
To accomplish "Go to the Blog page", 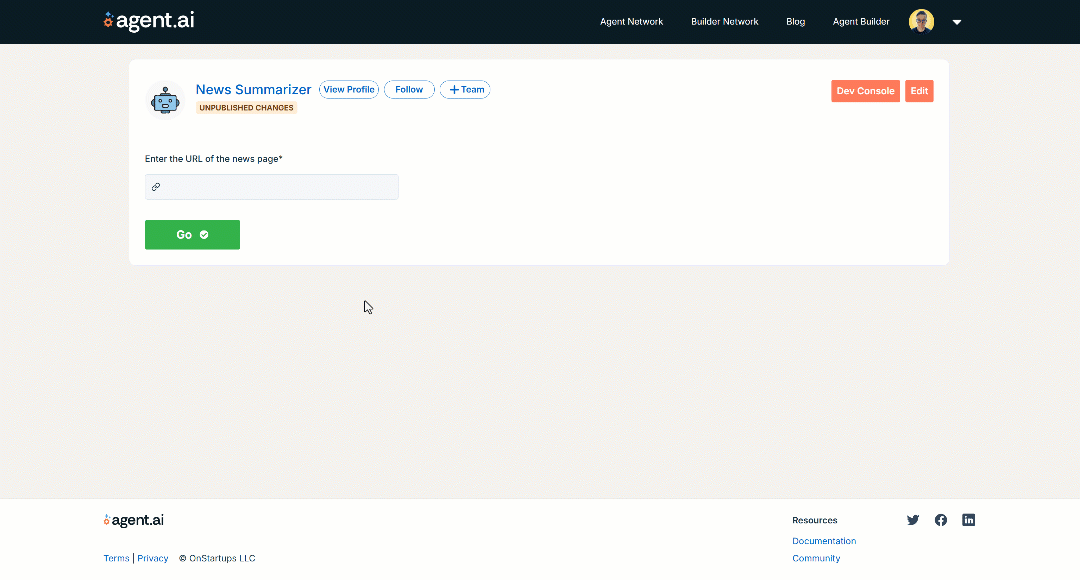I will (795, 22).
